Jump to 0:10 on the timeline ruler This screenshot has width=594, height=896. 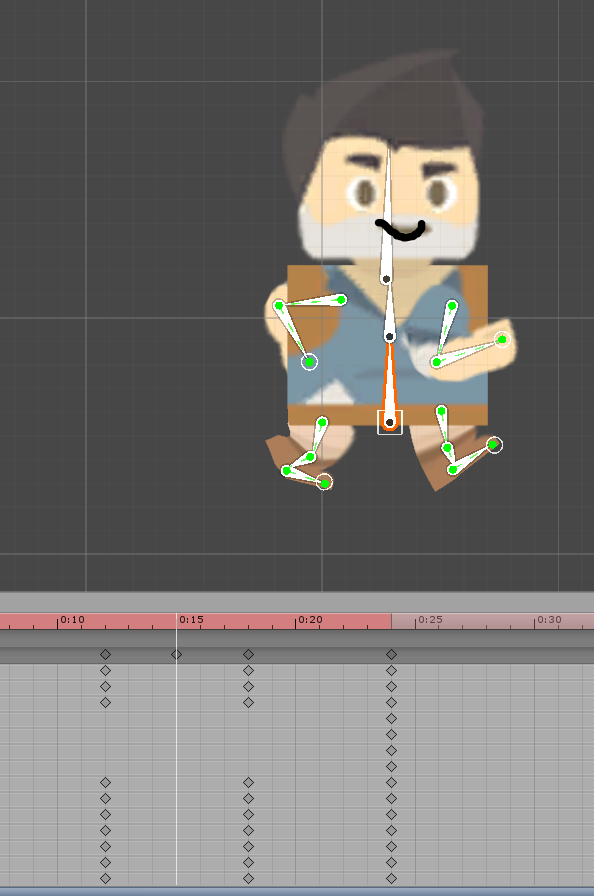[73, 620]
